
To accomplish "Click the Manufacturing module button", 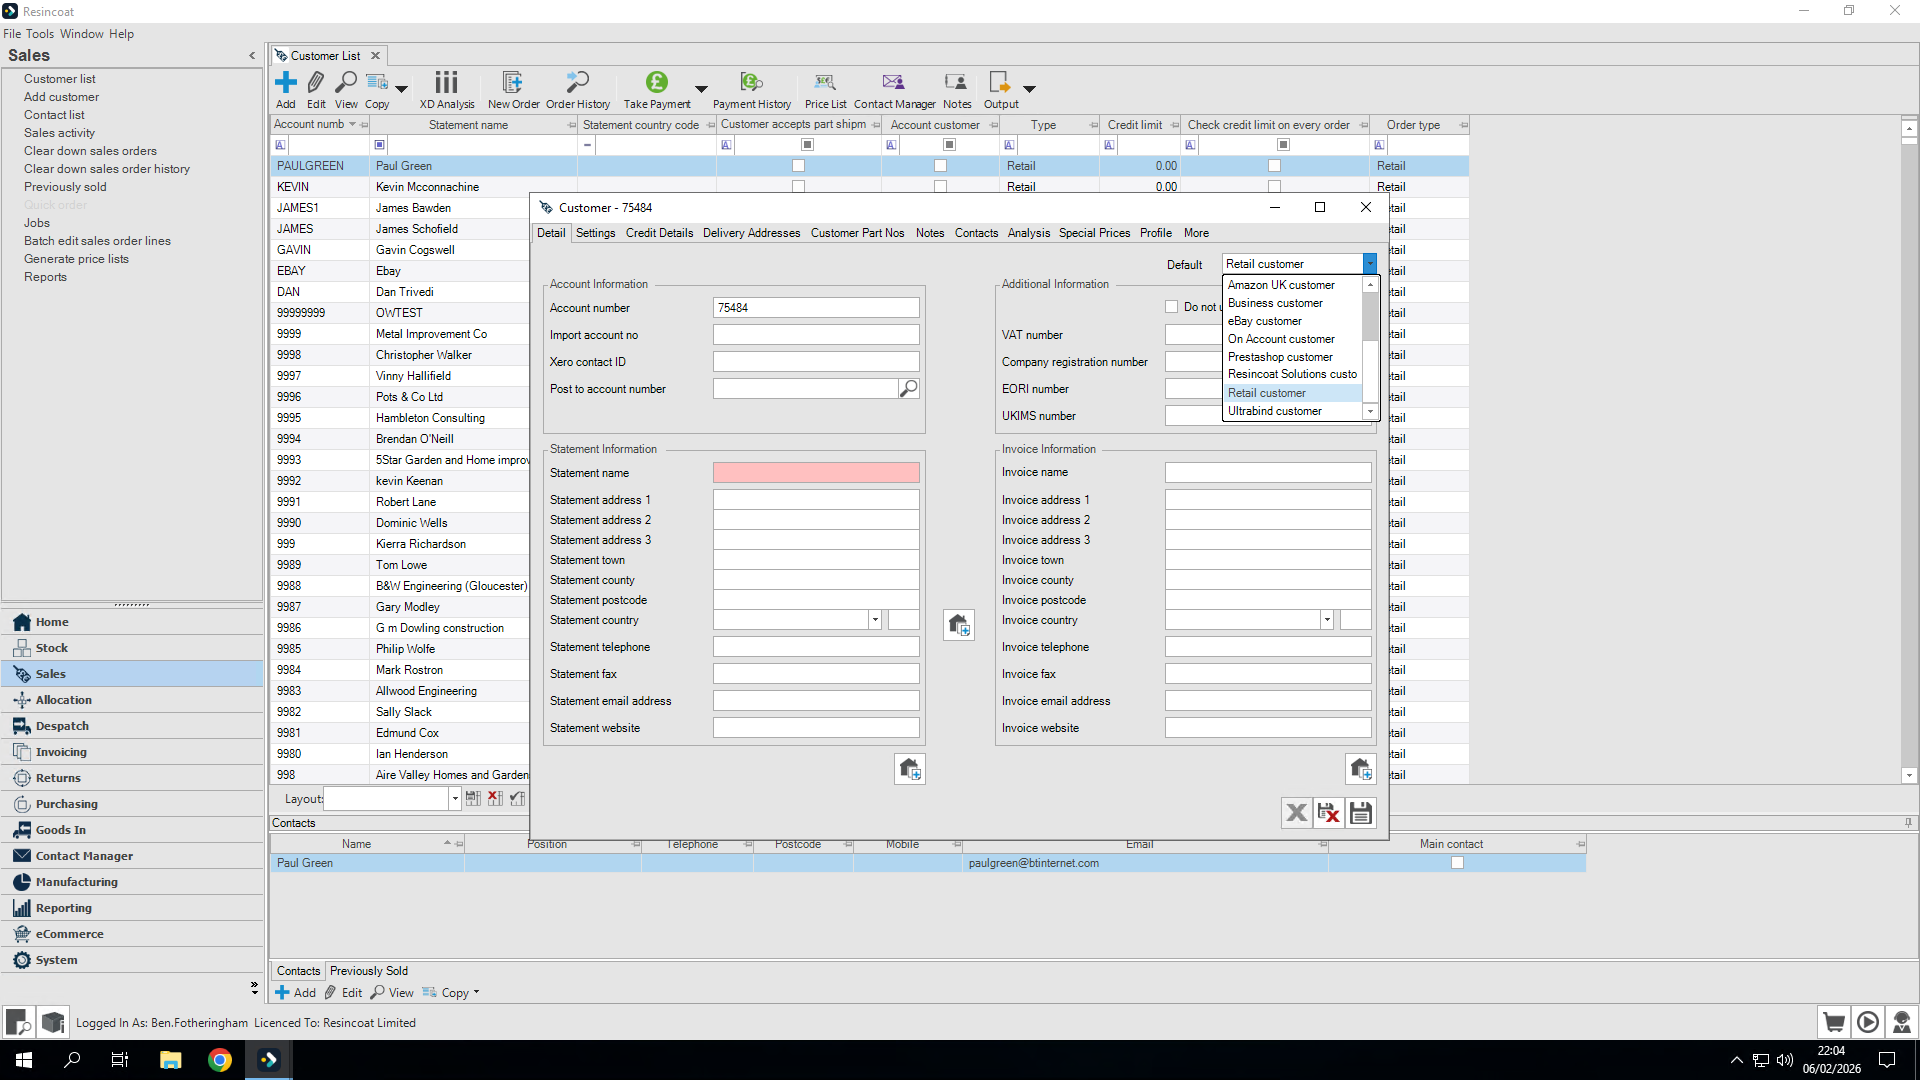I will click(x=76, y=882).
